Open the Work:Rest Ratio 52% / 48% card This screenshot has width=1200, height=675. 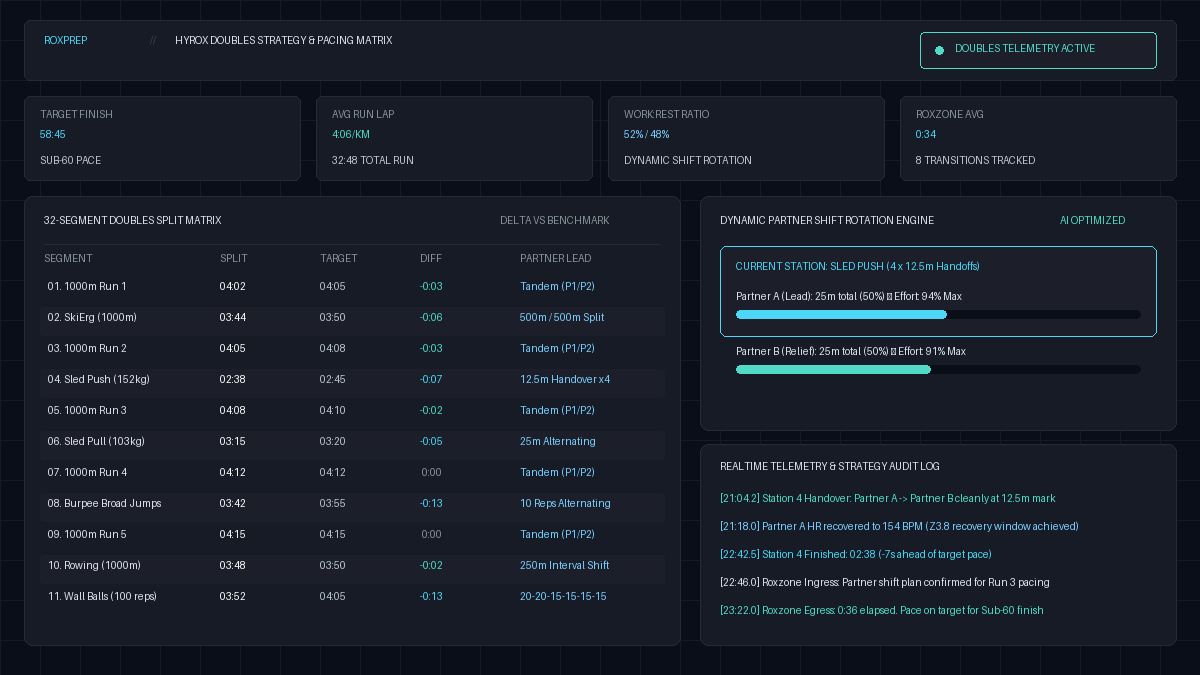[746, 138]
